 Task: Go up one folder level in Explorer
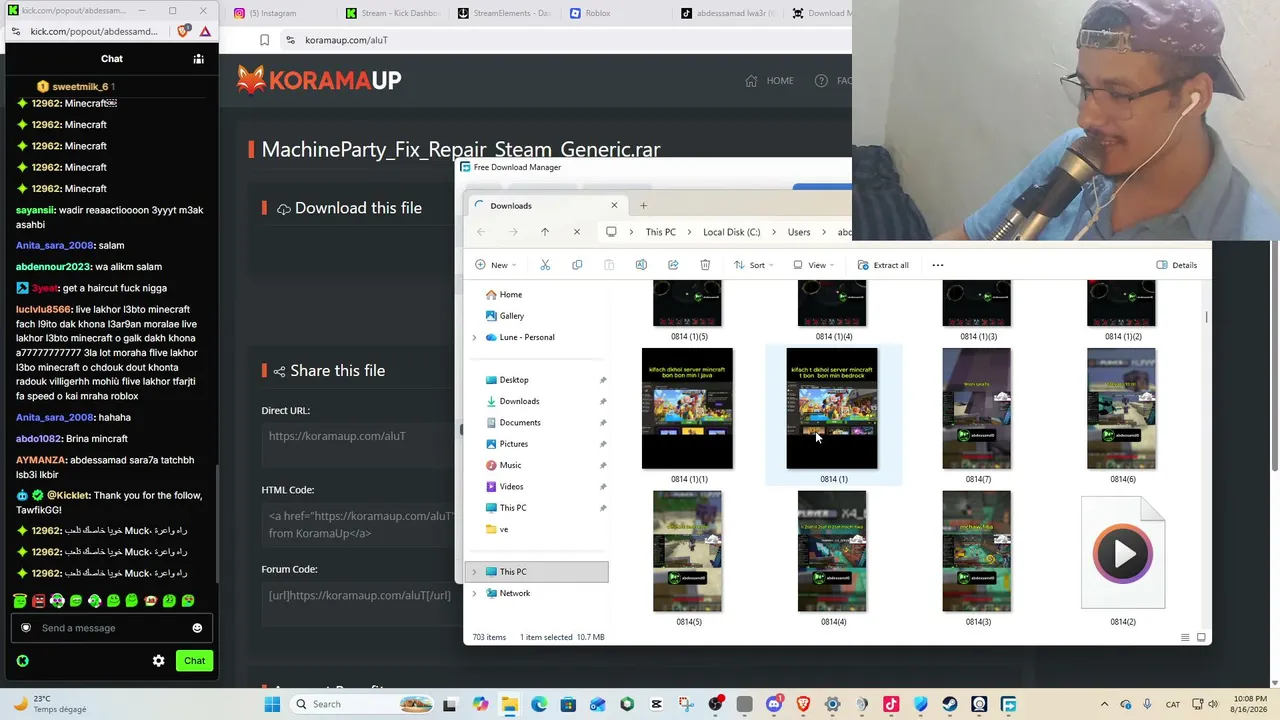(x=545, y=232)
